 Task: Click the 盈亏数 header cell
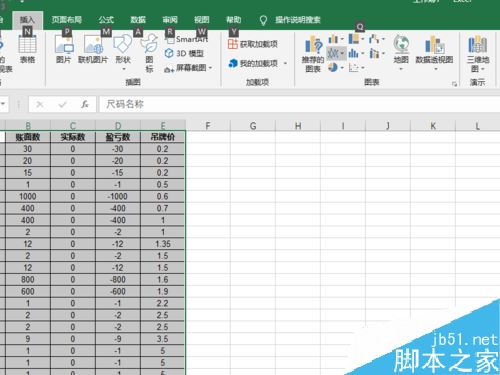pos(118,137)
